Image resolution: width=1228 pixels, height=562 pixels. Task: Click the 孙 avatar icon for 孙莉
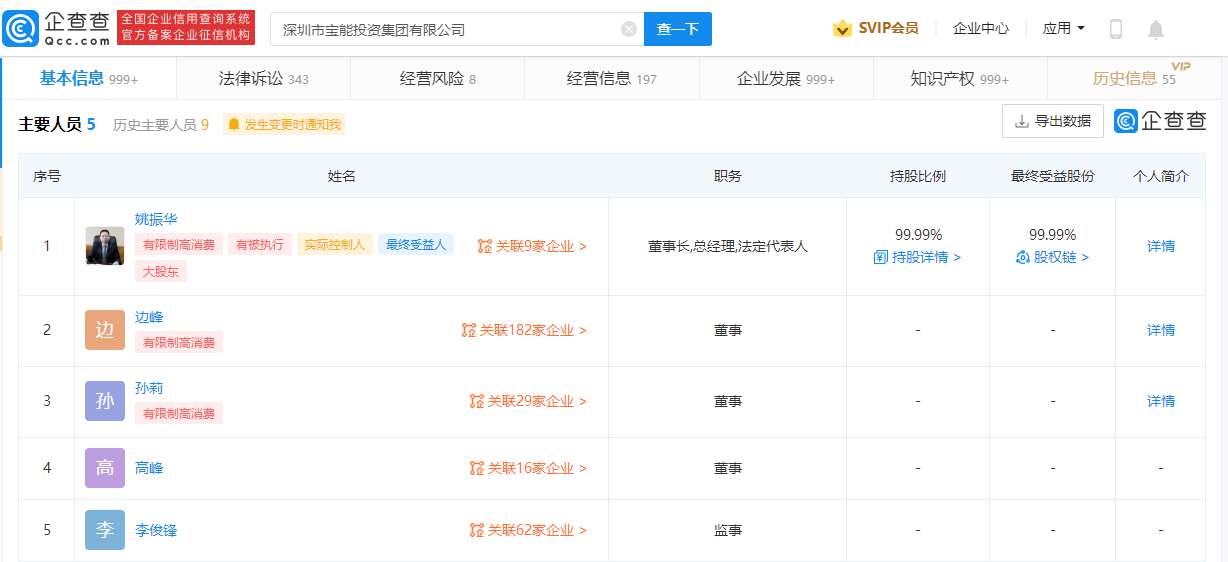pos(104,401)
